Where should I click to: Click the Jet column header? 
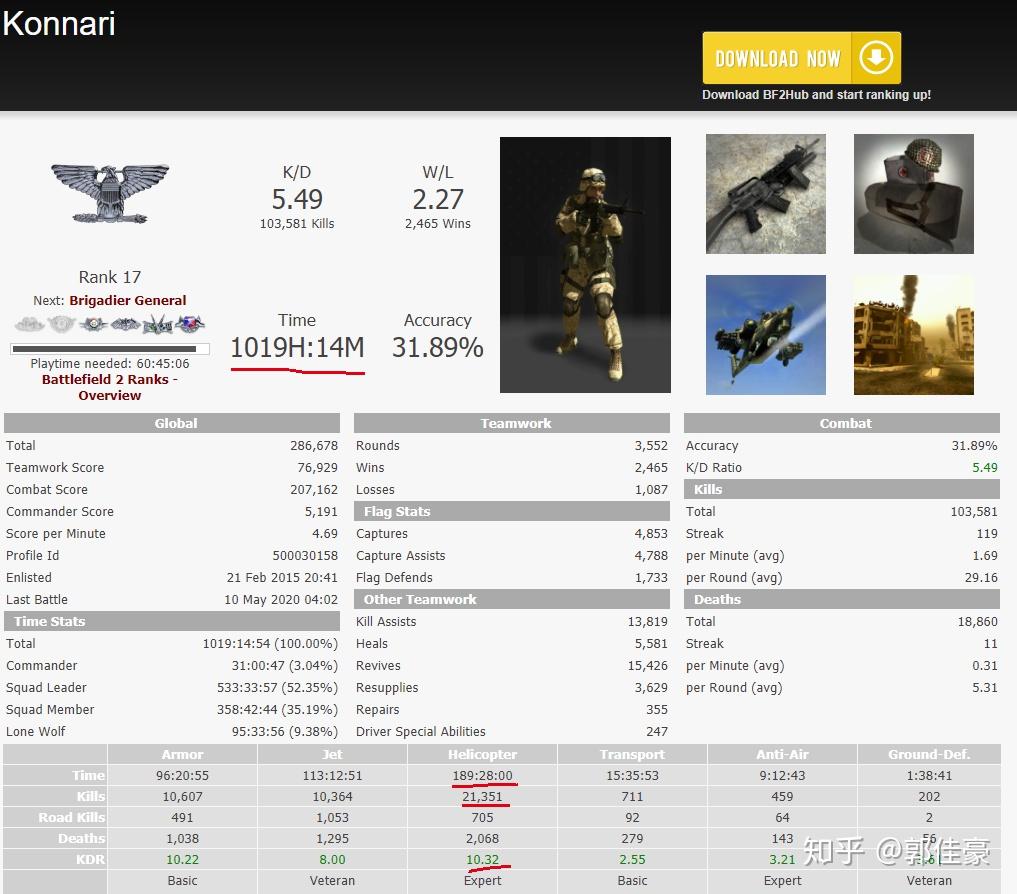pos(332,754)
